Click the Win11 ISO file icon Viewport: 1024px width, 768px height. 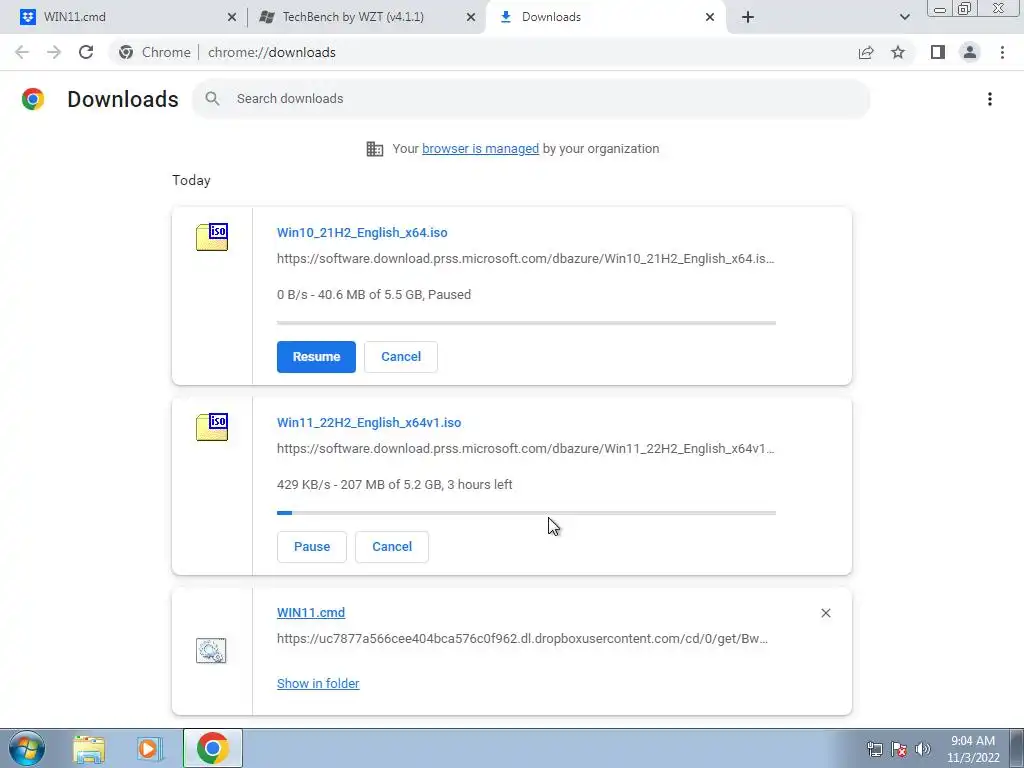pos(212,426)
